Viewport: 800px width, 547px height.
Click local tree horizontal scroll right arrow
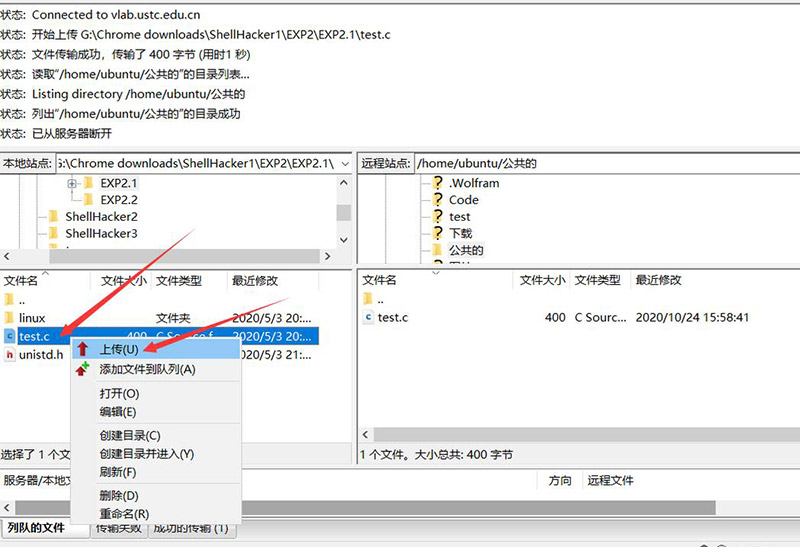coord(328,256)
